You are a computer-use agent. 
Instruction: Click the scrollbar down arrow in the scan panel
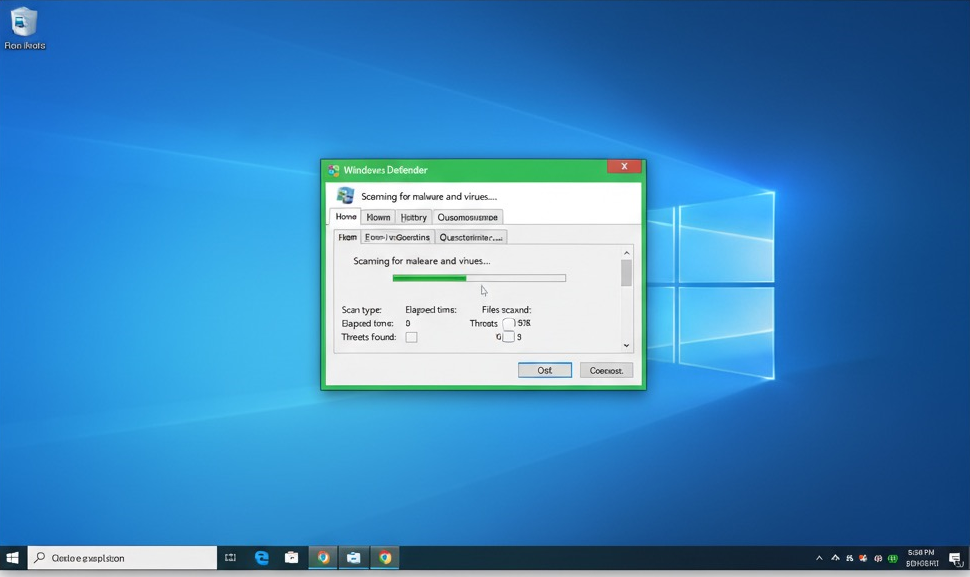pos(627,346)
